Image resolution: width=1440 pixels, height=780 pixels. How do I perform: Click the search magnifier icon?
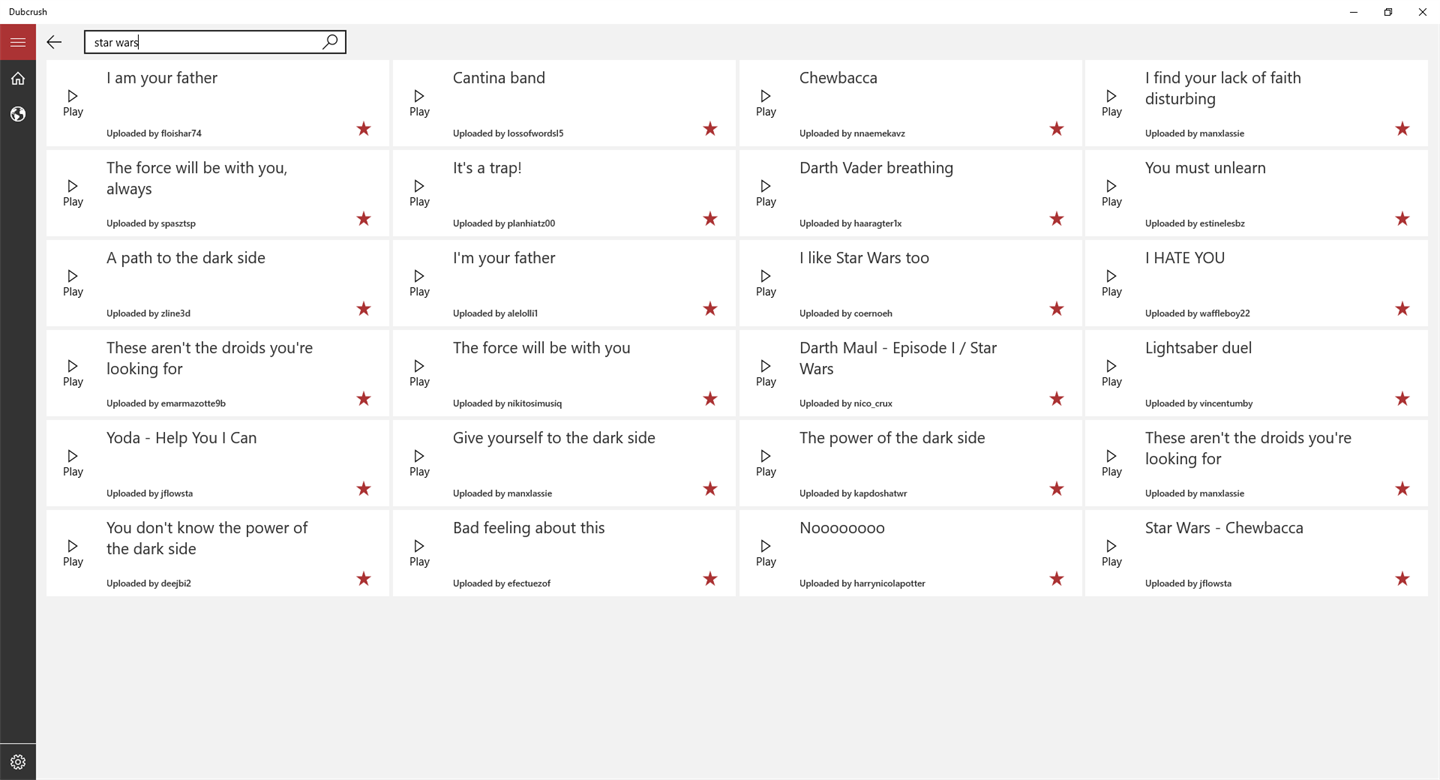(x=331, y=42)
